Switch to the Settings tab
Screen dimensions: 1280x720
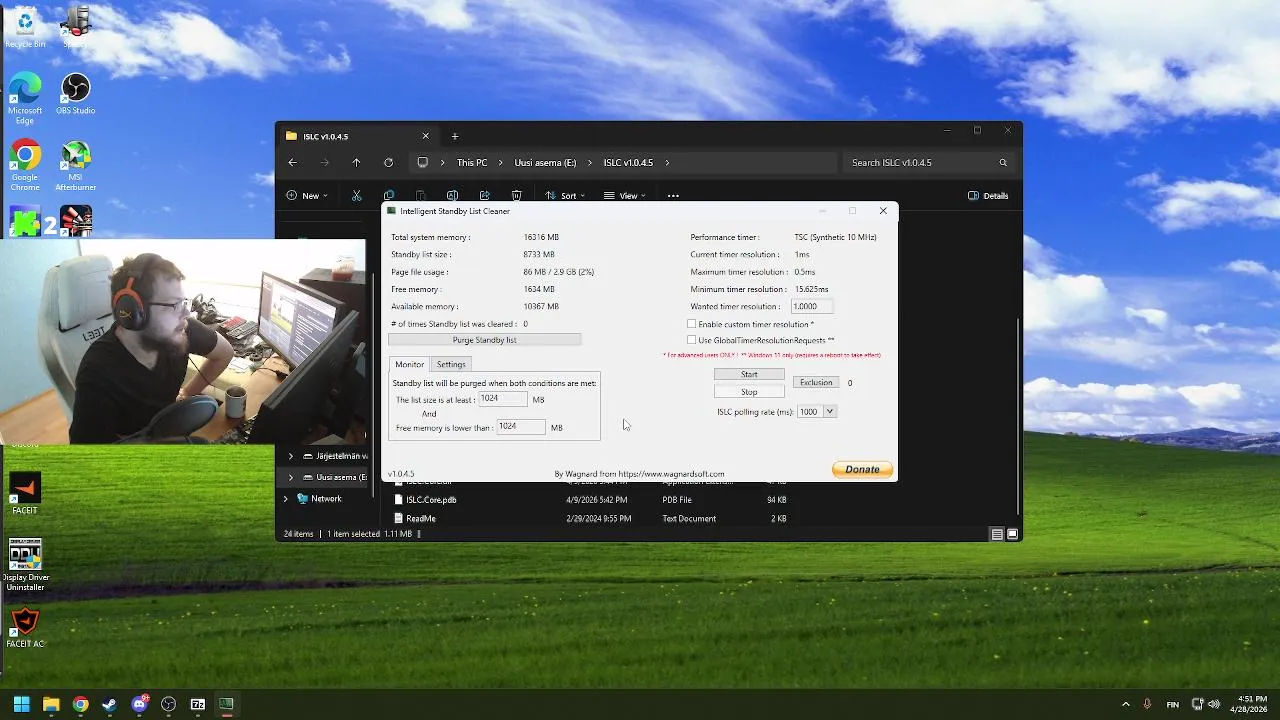(x=451, y=364)
